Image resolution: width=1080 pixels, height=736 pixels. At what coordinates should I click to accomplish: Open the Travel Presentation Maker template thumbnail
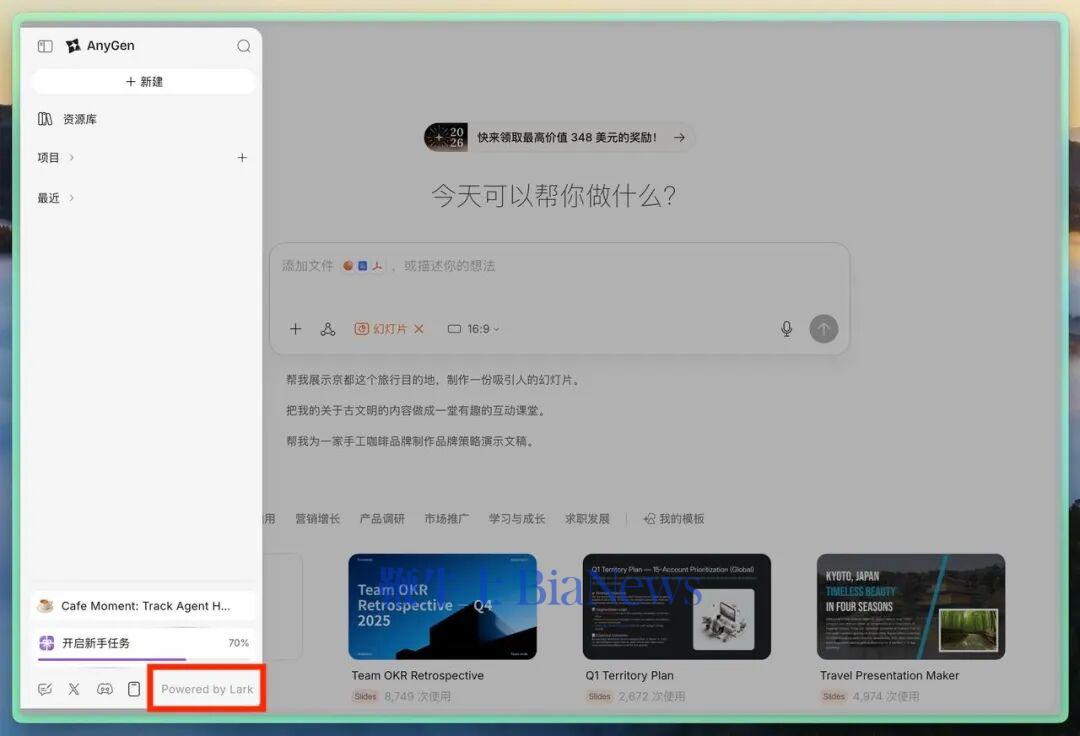coord(910,606)
